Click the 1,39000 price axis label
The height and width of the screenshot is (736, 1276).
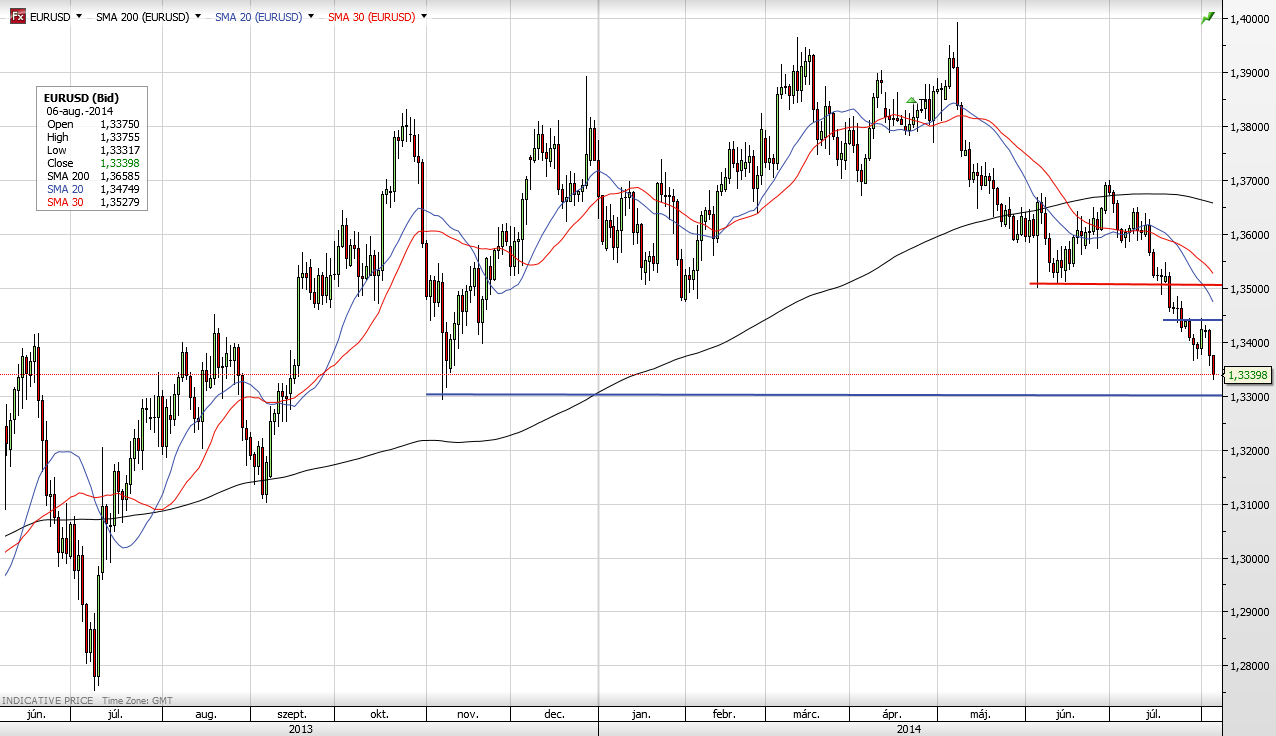click(x=1250, y=73)
